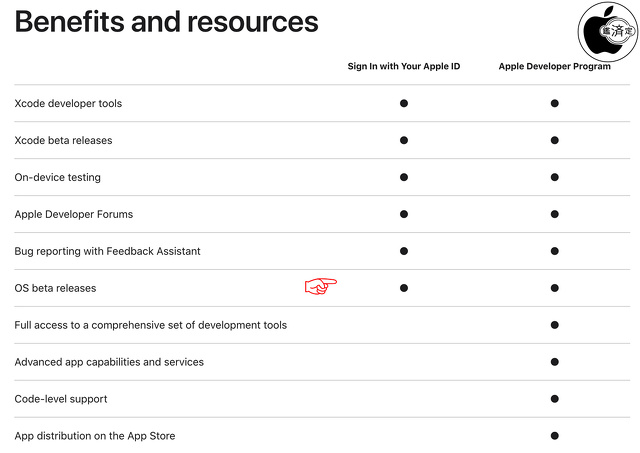Screen dimensions: 640x453
Task: Click the Benefits and resources heading
Action: (x=166, y=21)
